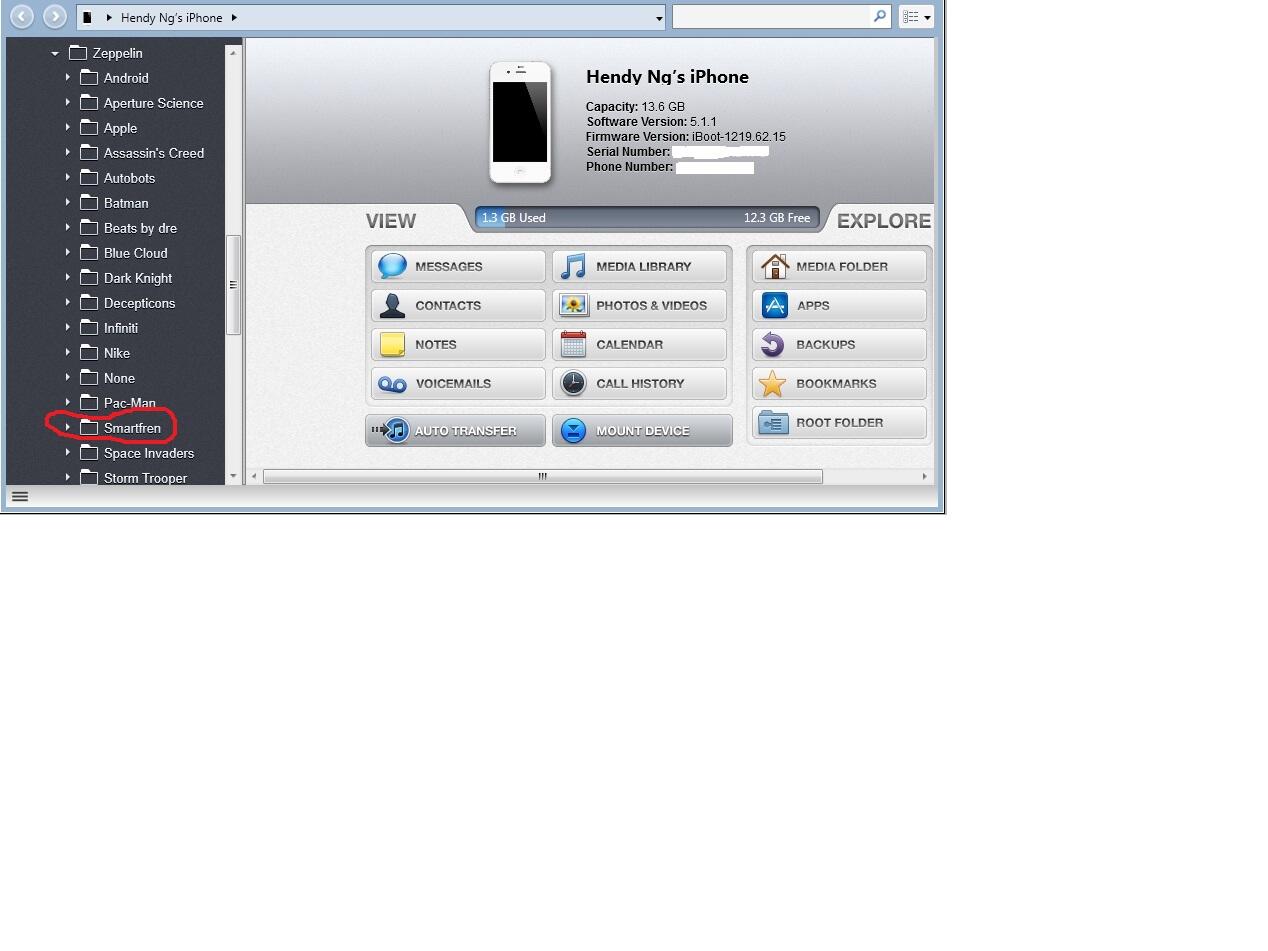This screenshot has width=1268, height=951.
Task: Click the Auto Transfer music icon
Action: pyautogui.click(x=396, y=430)
